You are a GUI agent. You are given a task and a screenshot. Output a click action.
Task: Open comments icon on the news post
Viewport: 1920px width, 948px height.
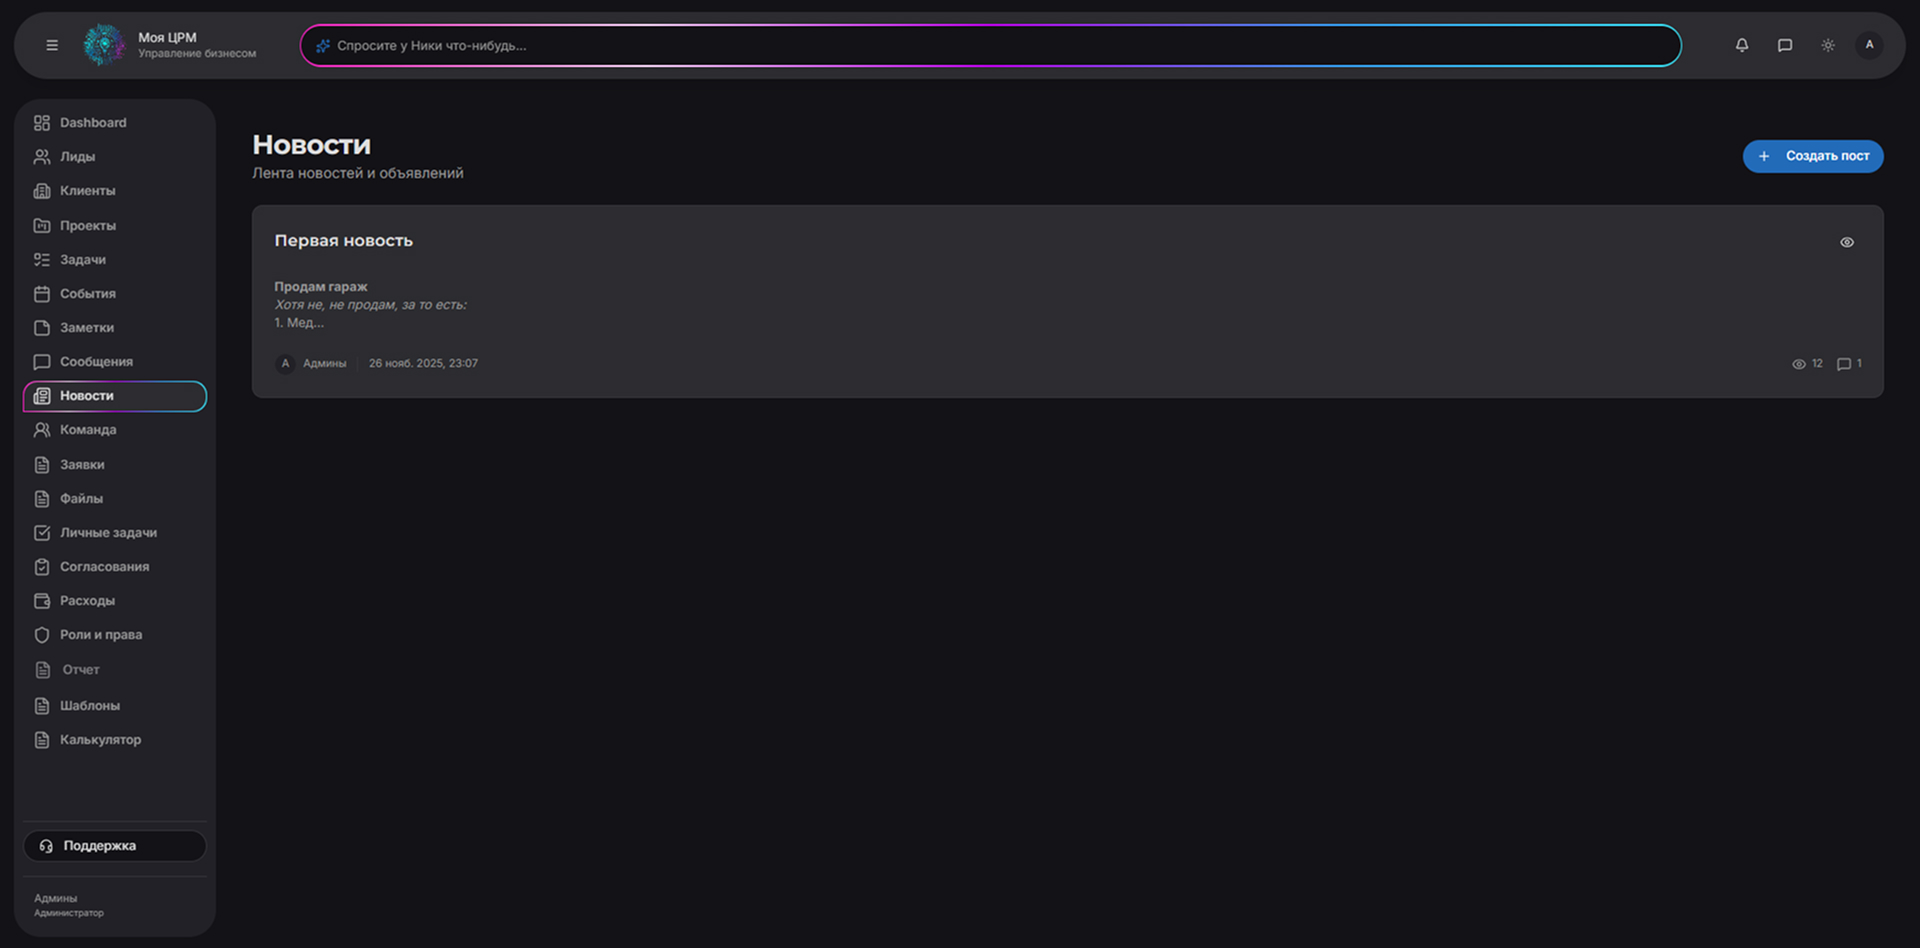1844,364
